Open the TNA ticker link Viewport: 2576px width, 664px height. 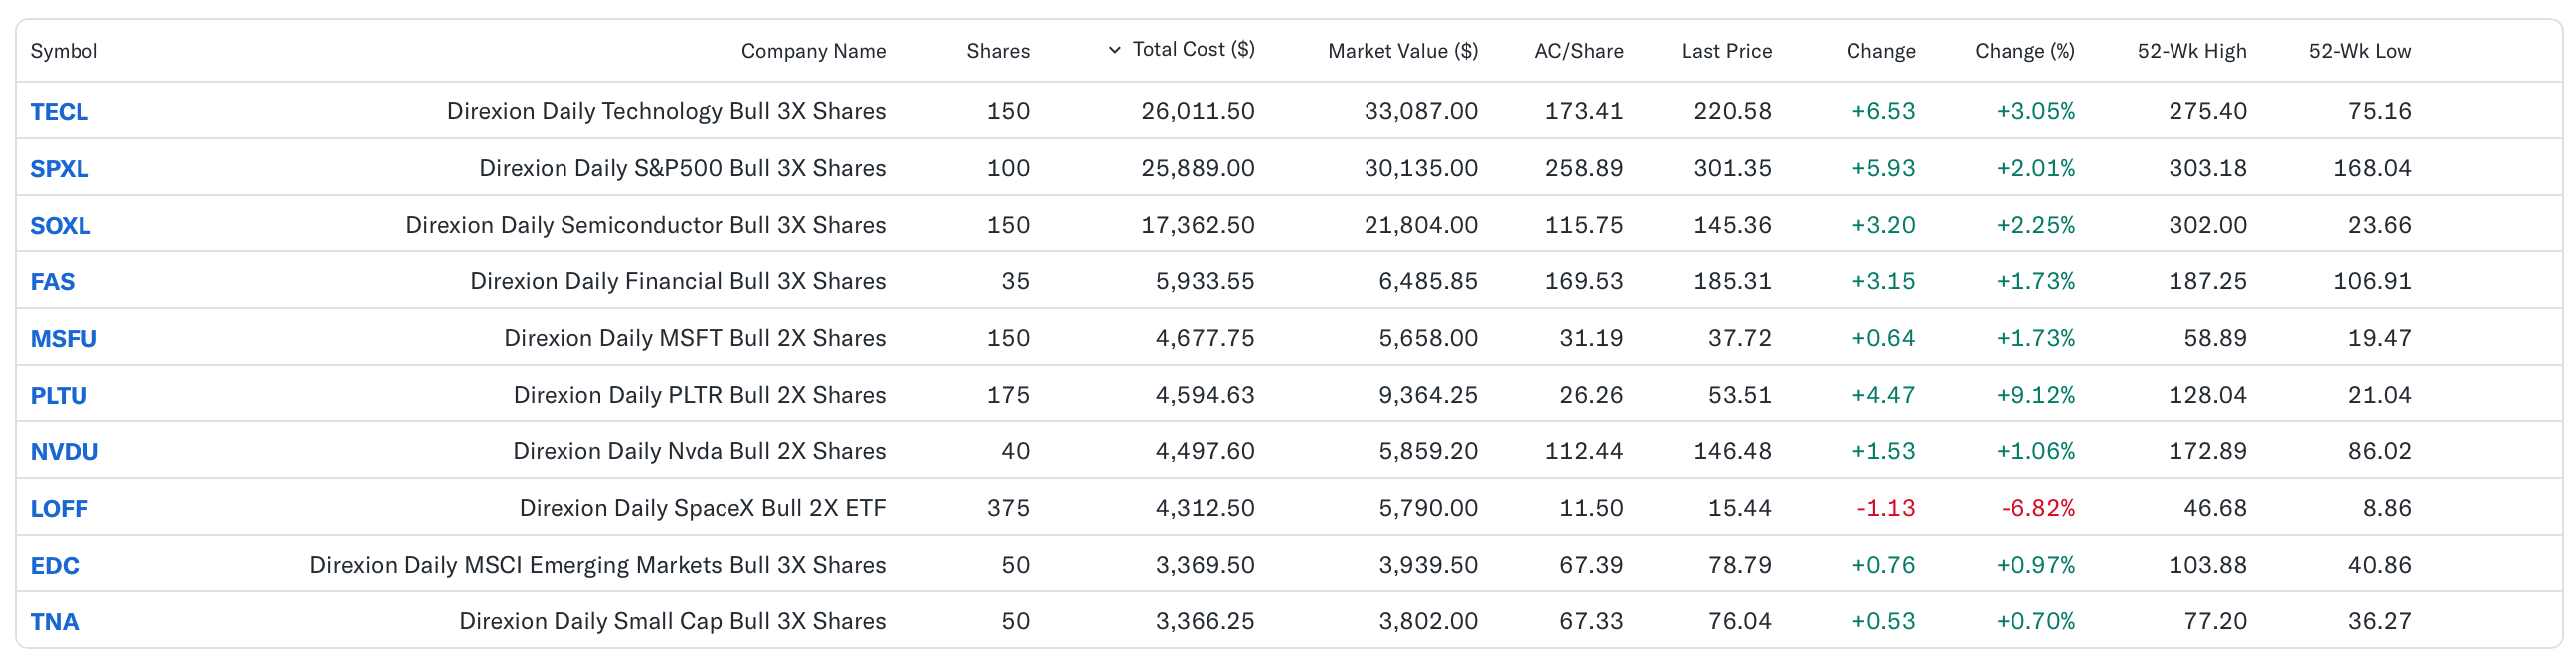pos(54,622)
